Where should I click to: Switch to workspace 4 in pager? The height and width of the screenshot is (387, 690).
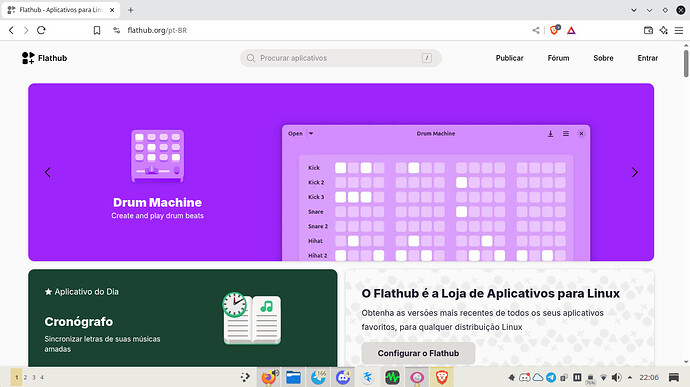click(42, 377)
